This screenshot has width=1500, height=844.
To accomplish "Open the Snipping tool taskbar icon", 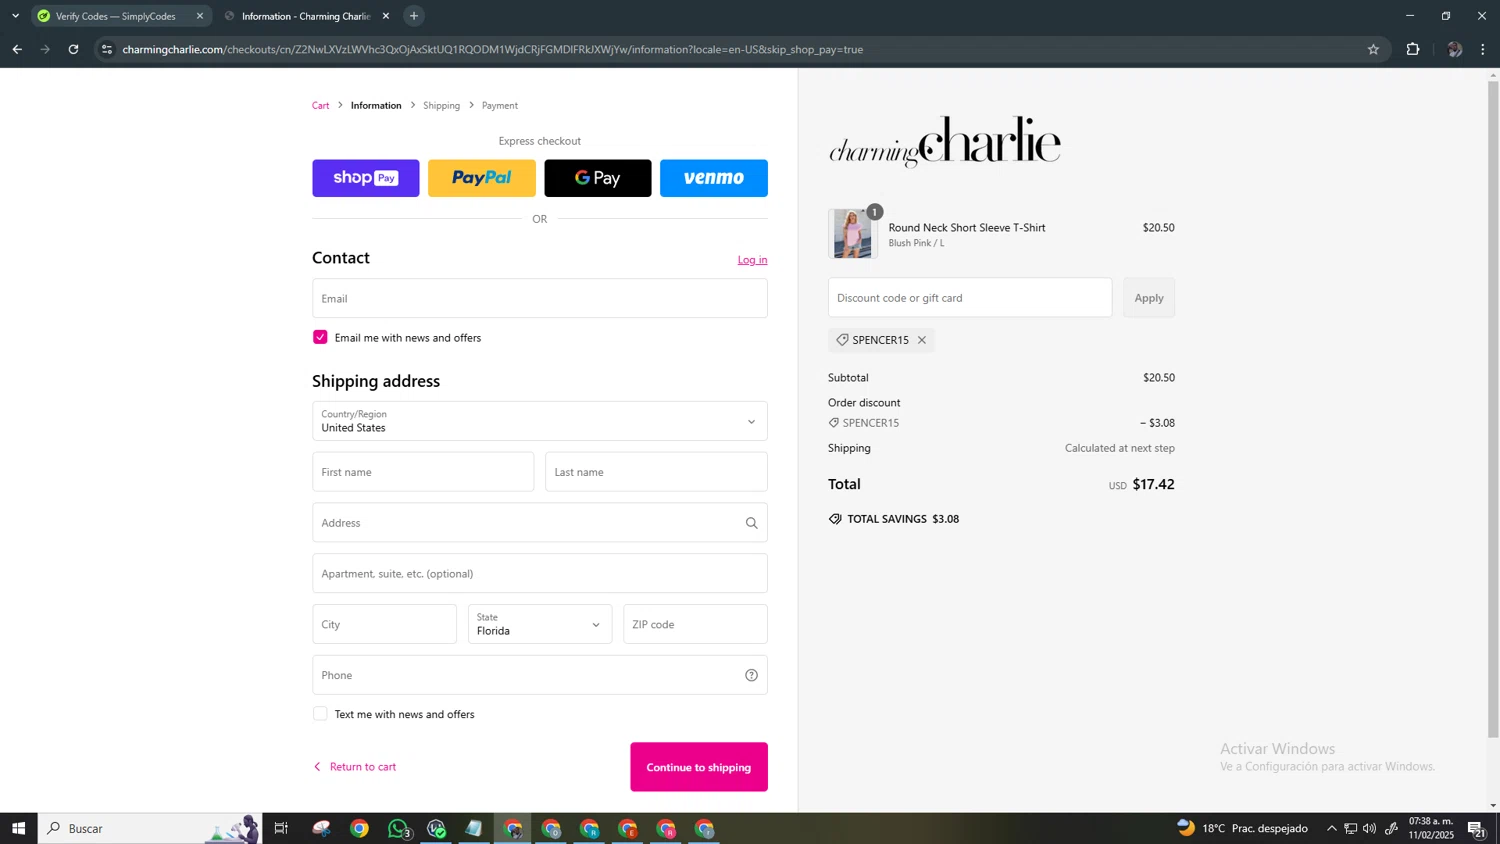I will click(321, 828).
